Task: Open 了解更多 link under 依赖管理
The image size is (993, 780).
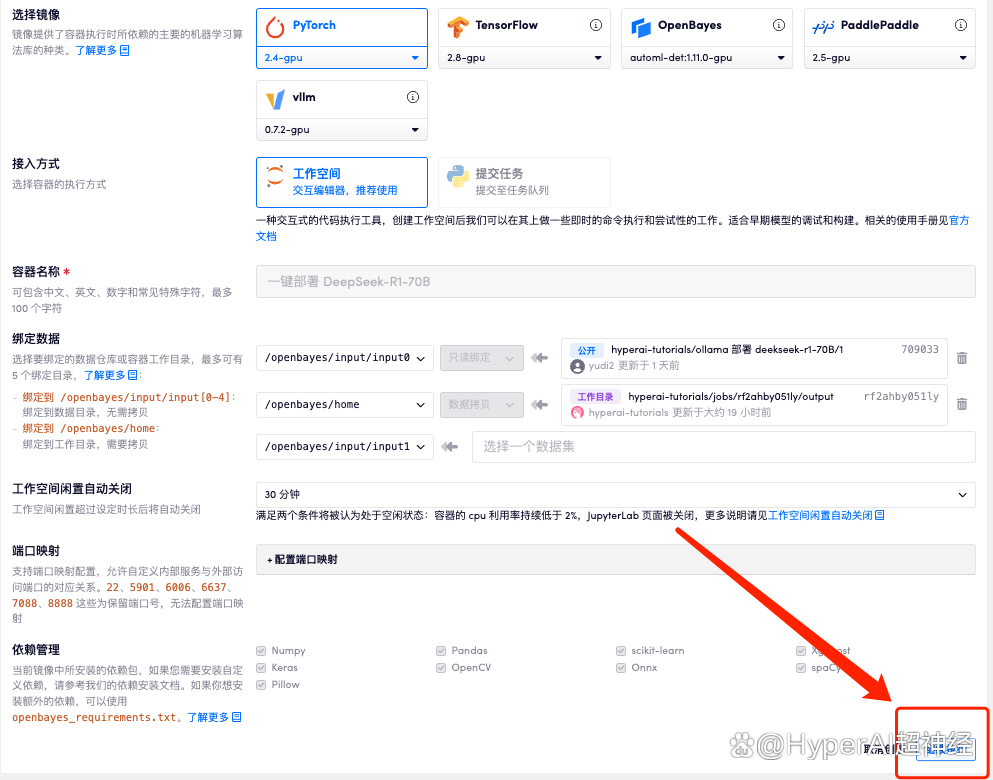Action: pos(208,717)
